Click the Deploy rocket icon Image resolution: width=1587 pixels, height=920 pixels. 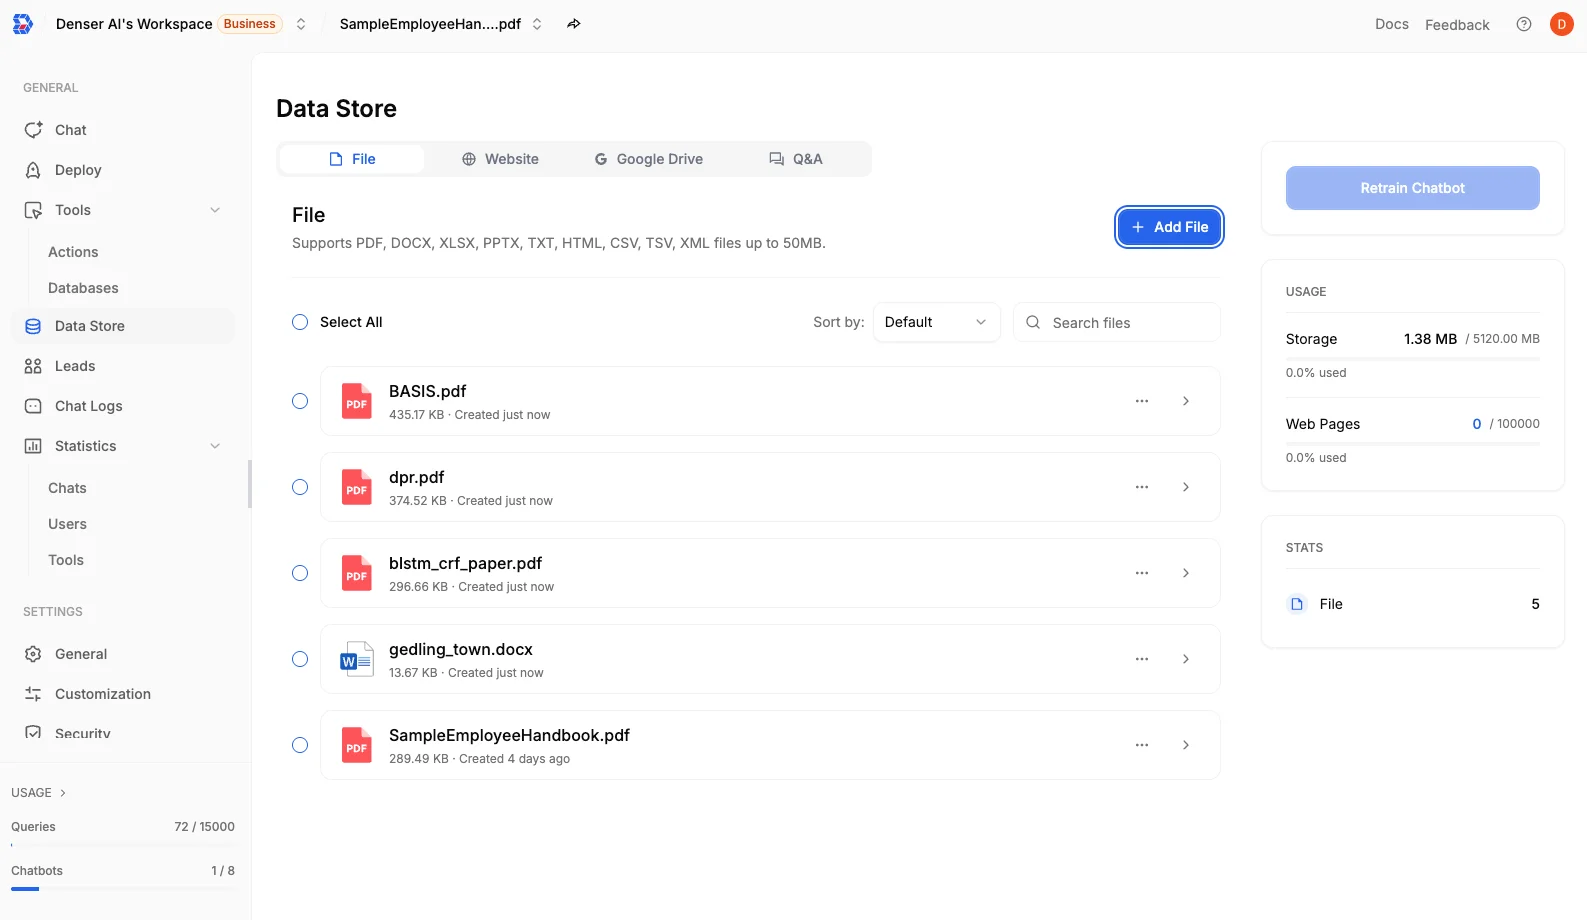click(33, 170)
